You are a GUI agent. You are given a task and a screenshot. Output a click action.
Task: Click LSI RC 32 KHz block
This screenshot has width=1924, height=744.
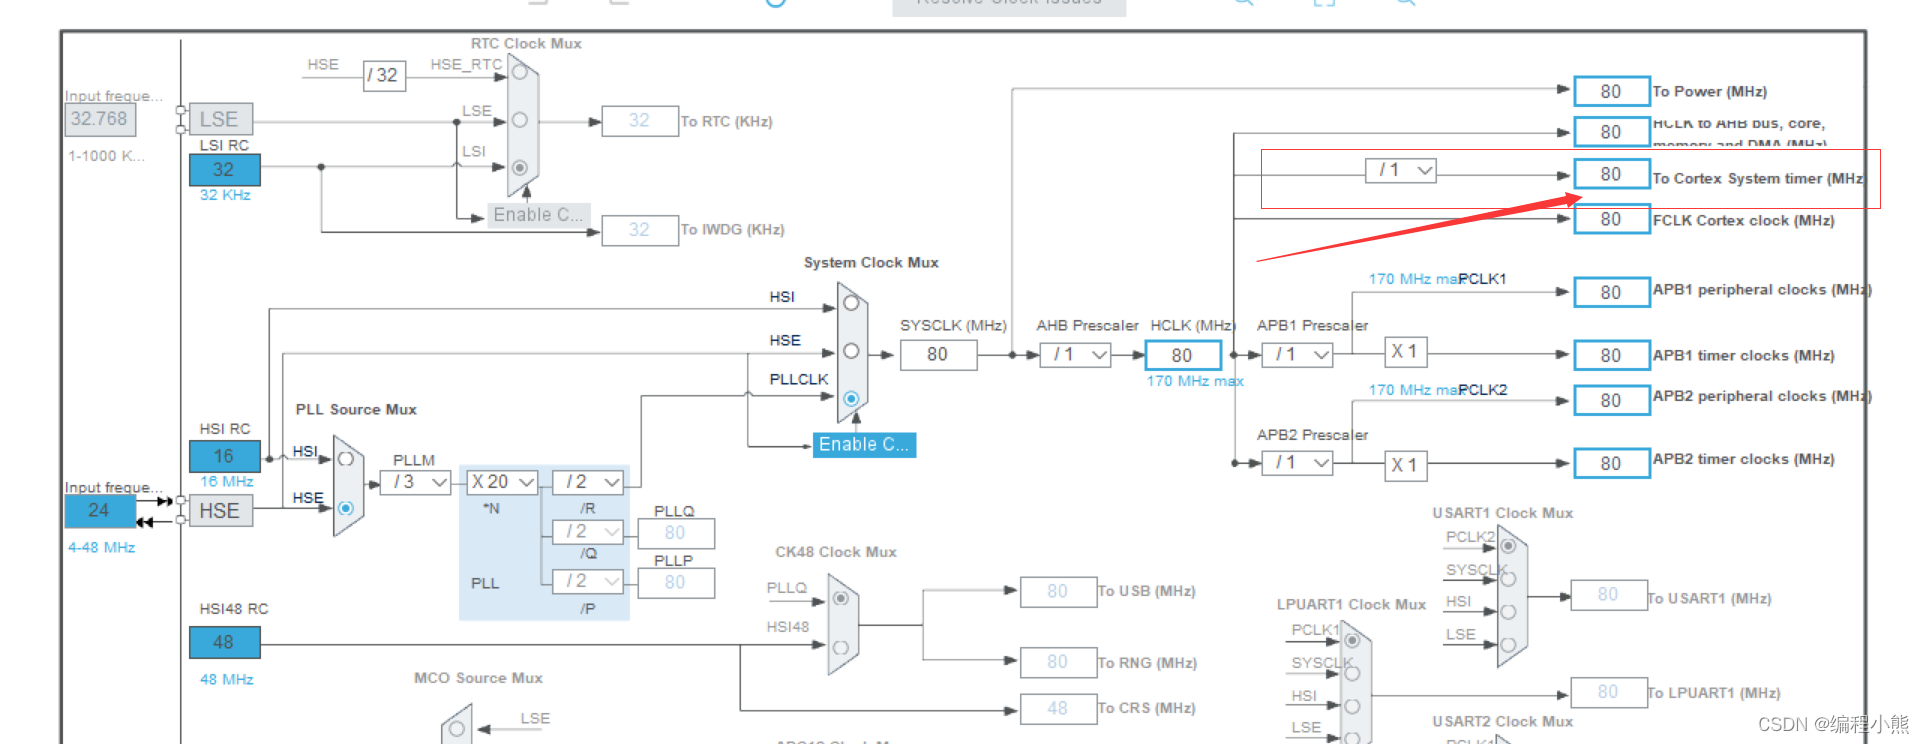(x=225, y=170)
